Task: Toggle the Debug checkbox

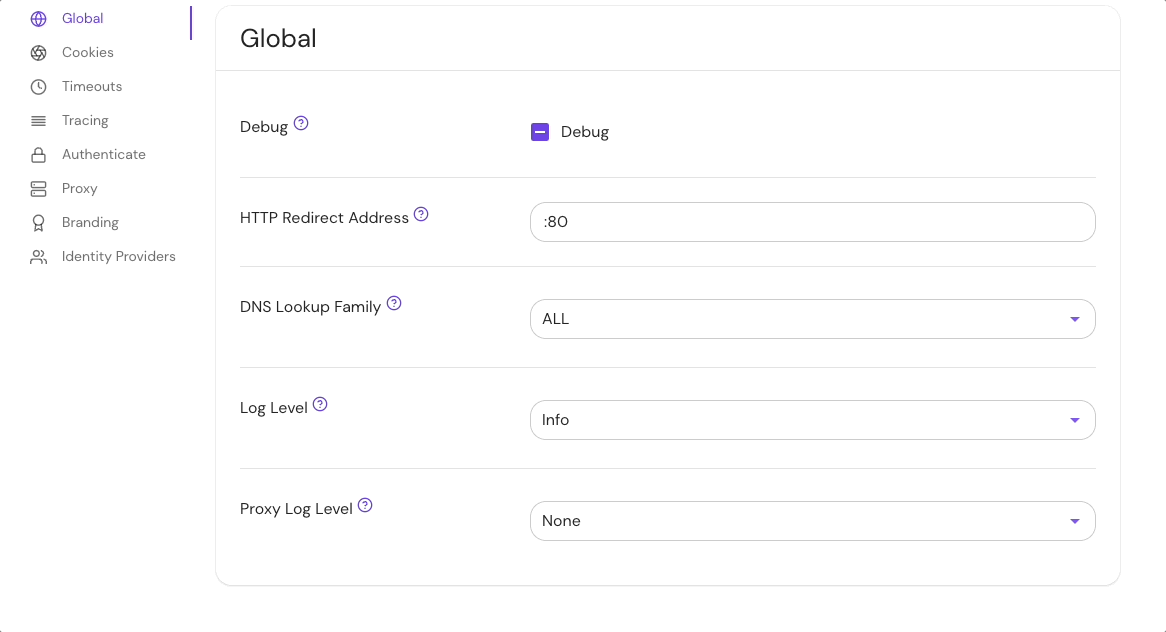Action: coord(540,132)
